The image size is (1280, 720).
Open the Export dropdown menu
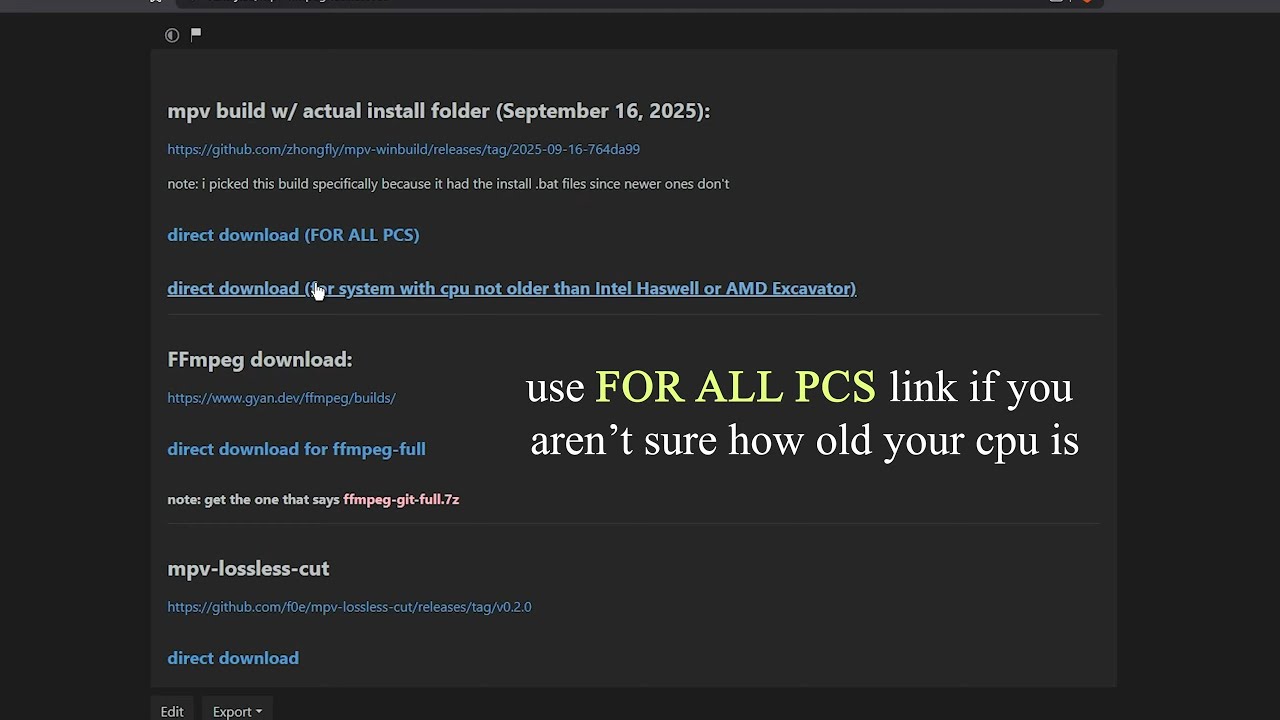point(237,712)
